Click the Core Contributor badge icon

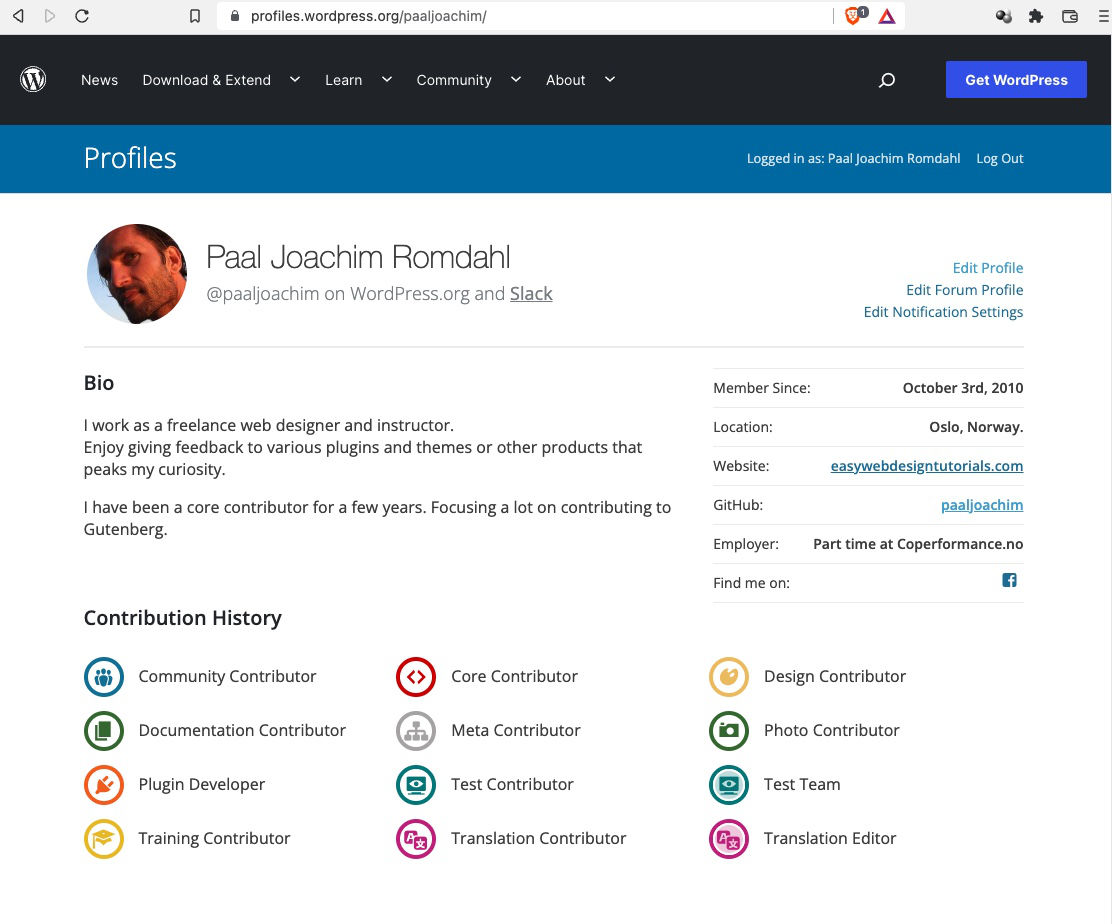coord(416,677)
